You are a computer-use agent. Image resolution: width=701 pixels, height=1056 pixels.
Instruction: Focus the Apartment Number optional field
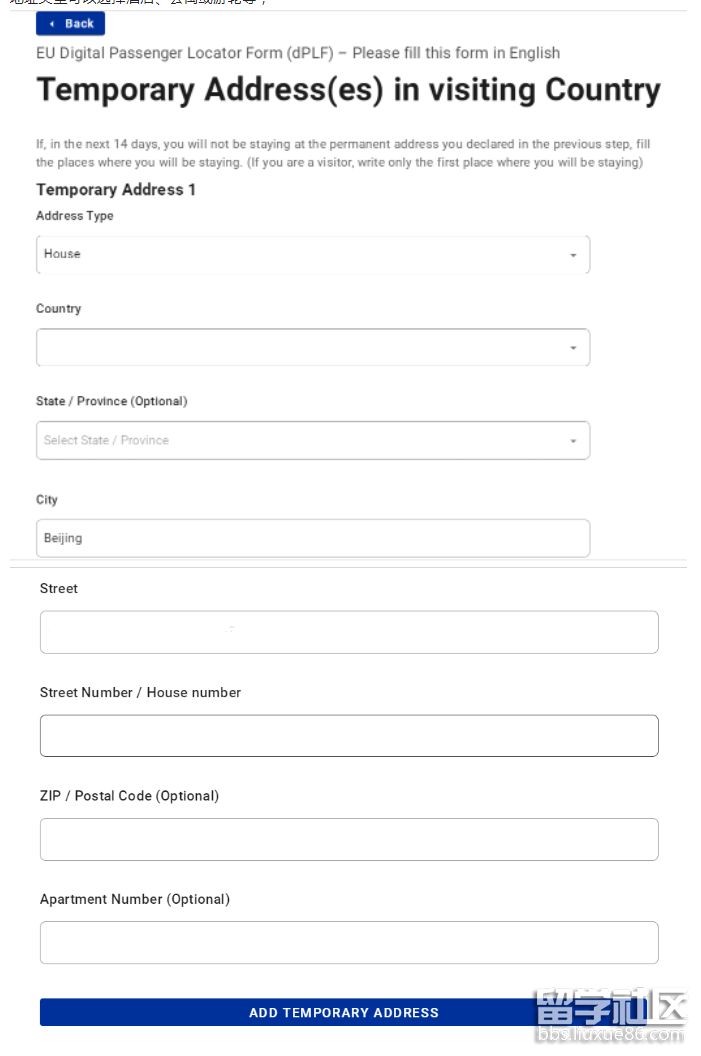tap(348, 943)
